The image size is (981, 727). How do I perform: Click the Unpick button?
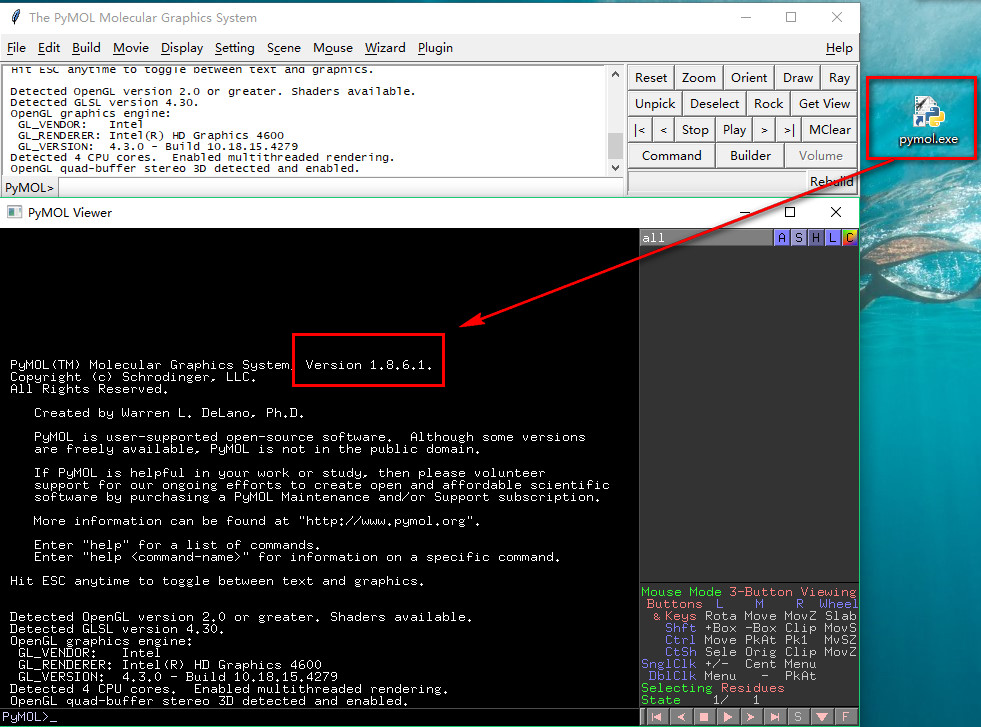(655, 104)
